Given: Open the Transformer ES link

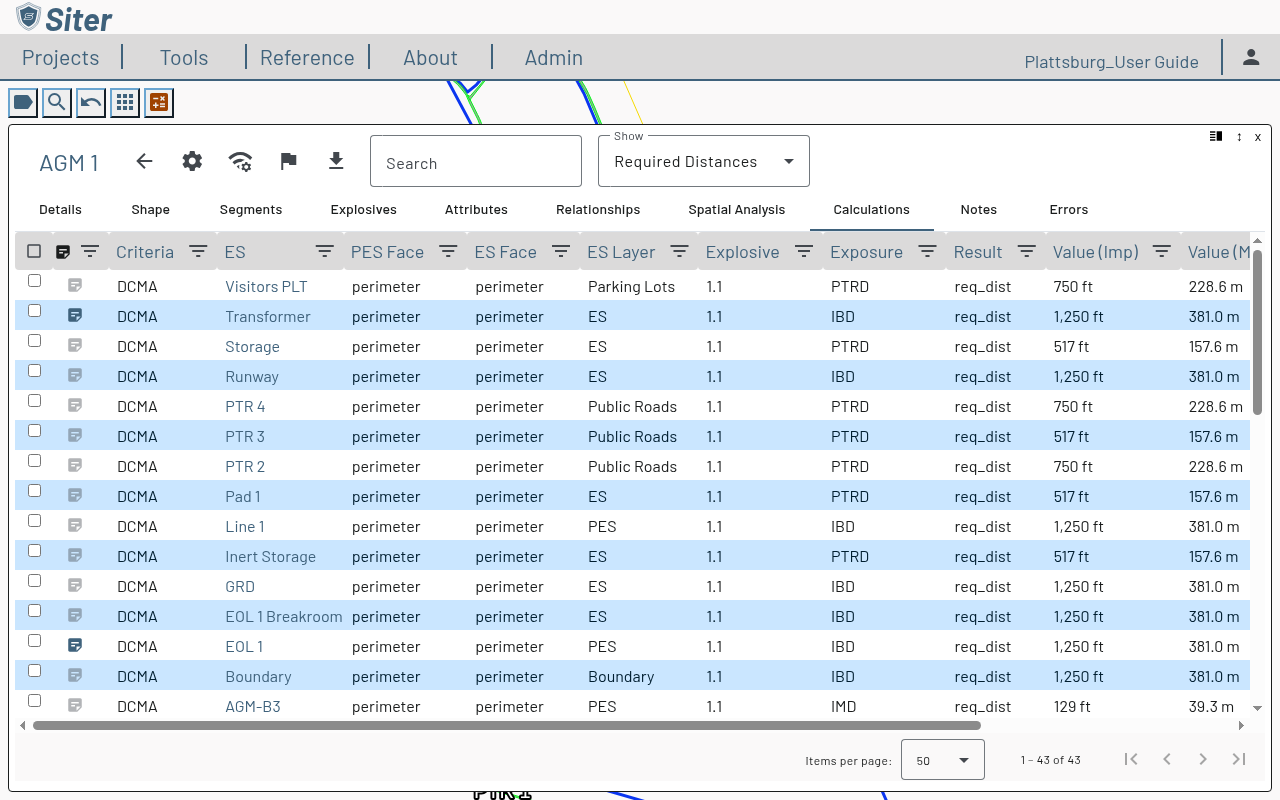Looking at the screenshot, I should point(268,316).
